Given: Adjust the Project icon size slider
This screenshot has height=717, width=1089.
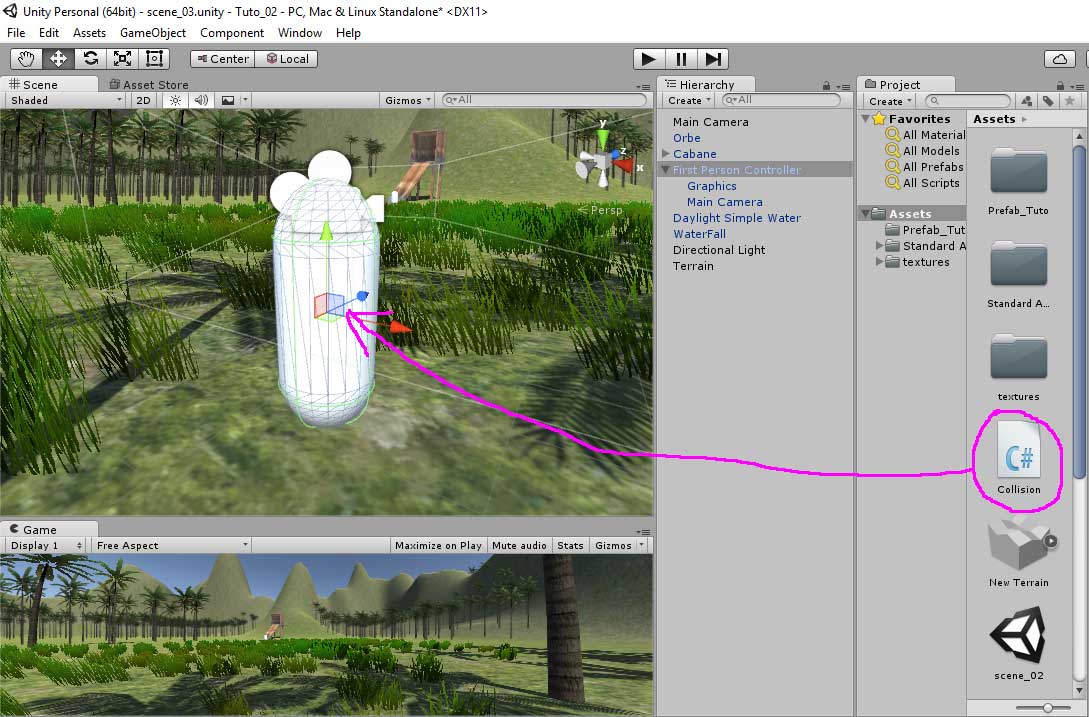Looking at the screenshot, I should pyautogui.click(x=1047, y=707).
